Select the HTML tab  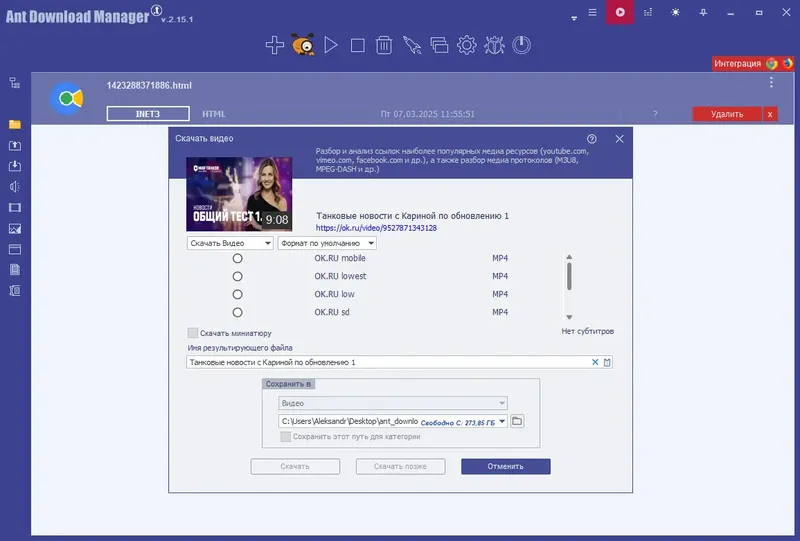214,114
